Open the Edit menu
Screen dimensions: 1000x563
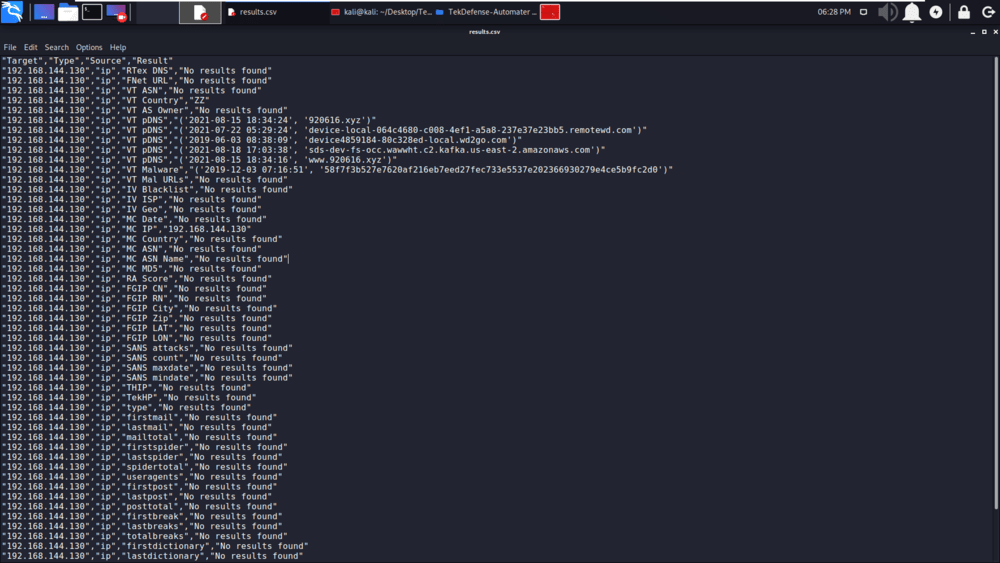(31, 47)
